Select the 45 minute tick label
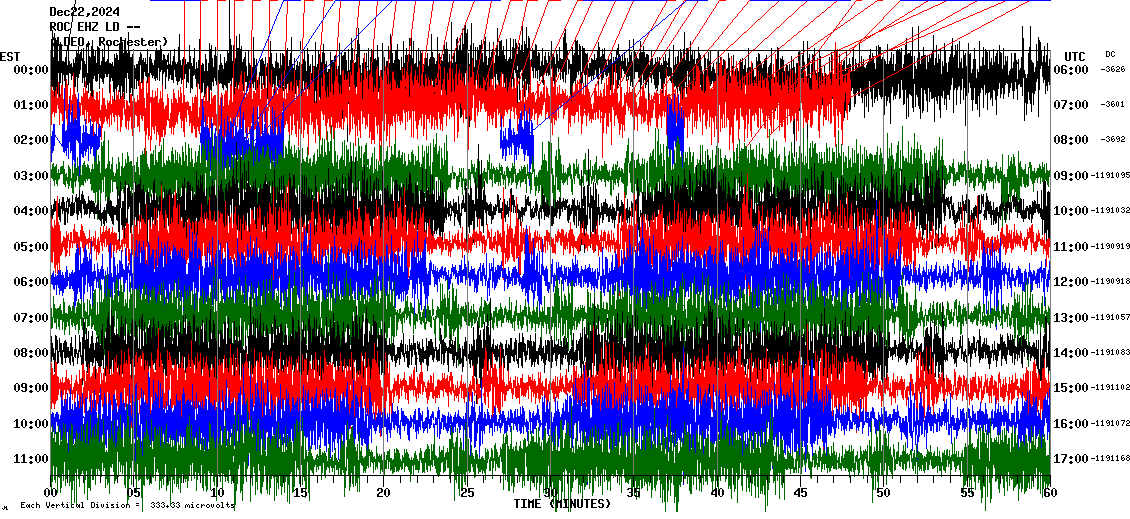Image resolution: width=1130 pixels, height=519 pixels. click(x=799, y=493)
